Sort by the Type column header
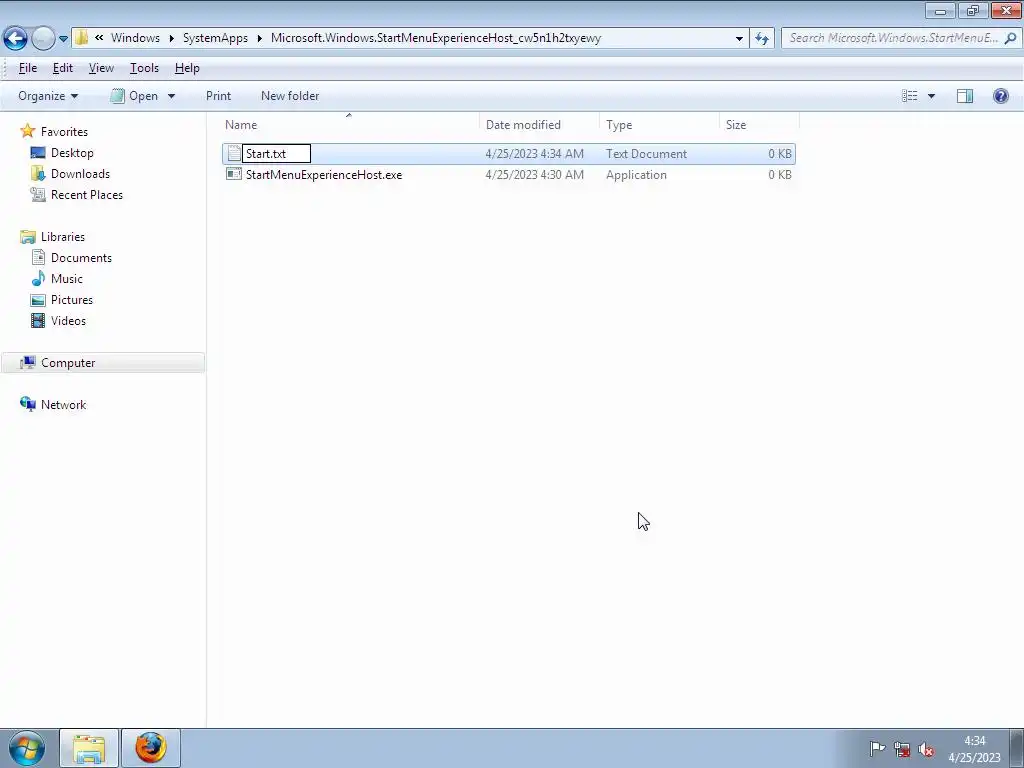Image resolution: width=1024 pixels, height=768 pixels. click(x=660, y=125)
